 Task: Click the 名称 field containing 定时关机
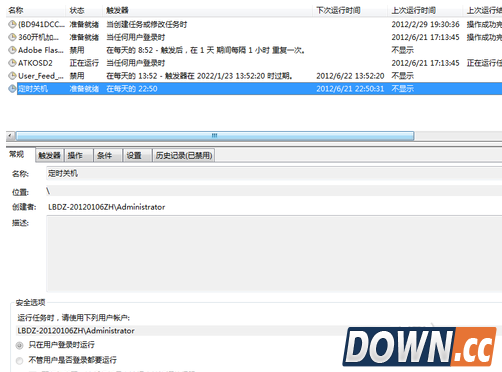point(274,173)
